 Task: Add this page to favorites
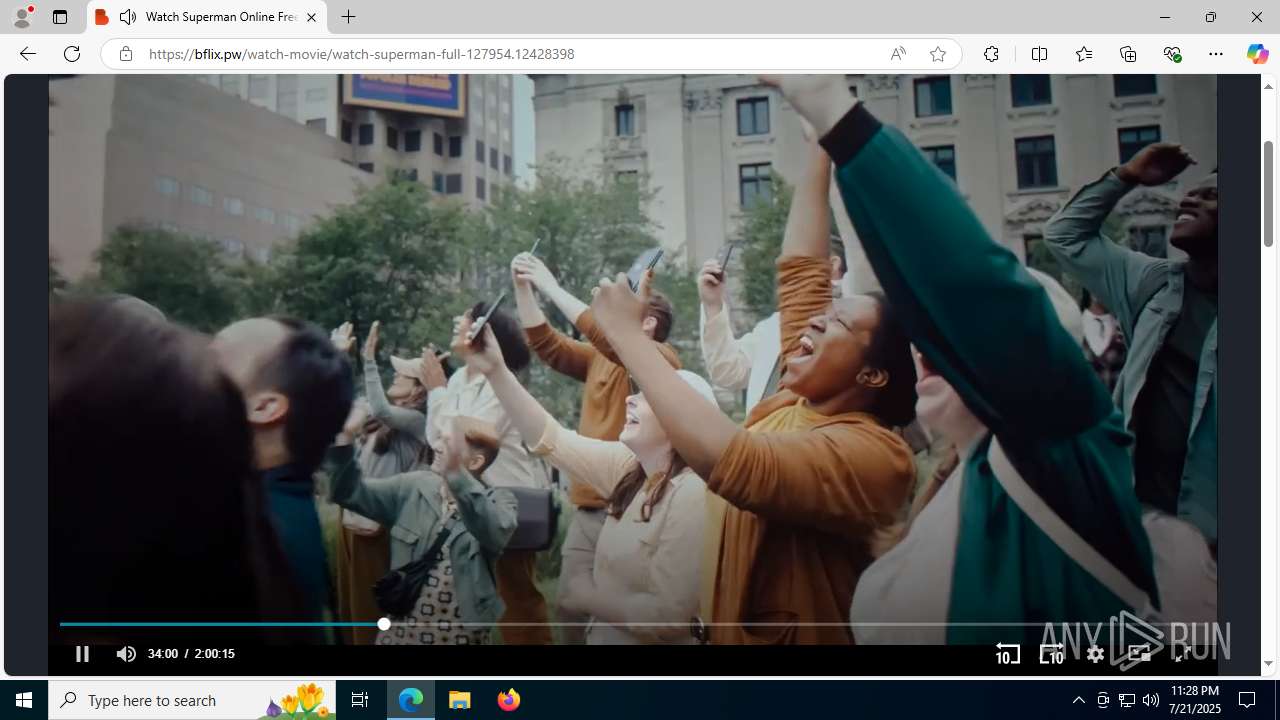click(937, 54)
